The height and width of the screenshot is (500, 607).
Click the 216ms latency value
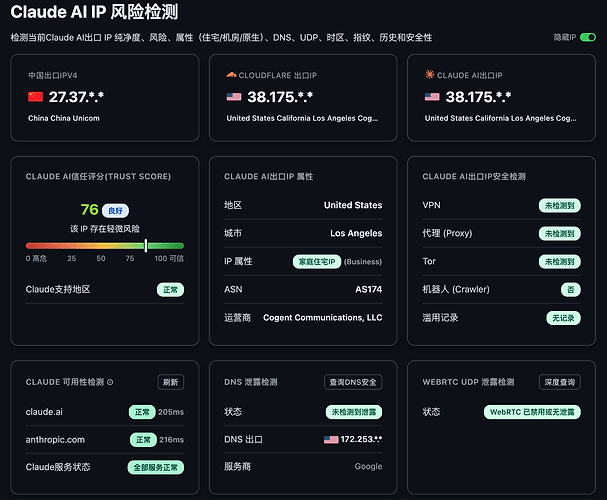(x=171, y=440)
